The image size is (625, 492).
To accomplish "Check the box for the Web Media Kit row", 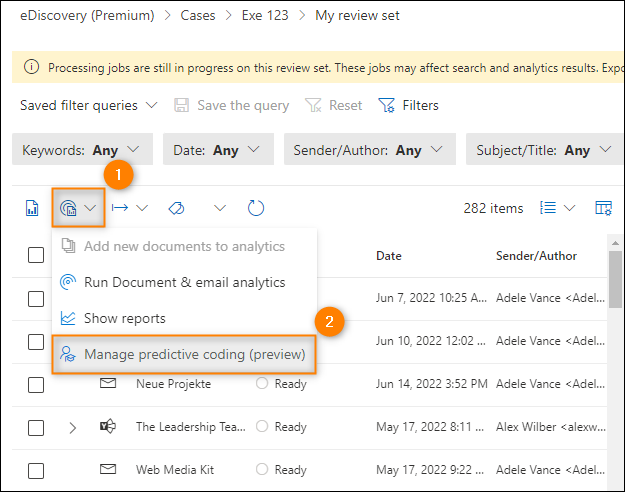I will tap(36, 471).
